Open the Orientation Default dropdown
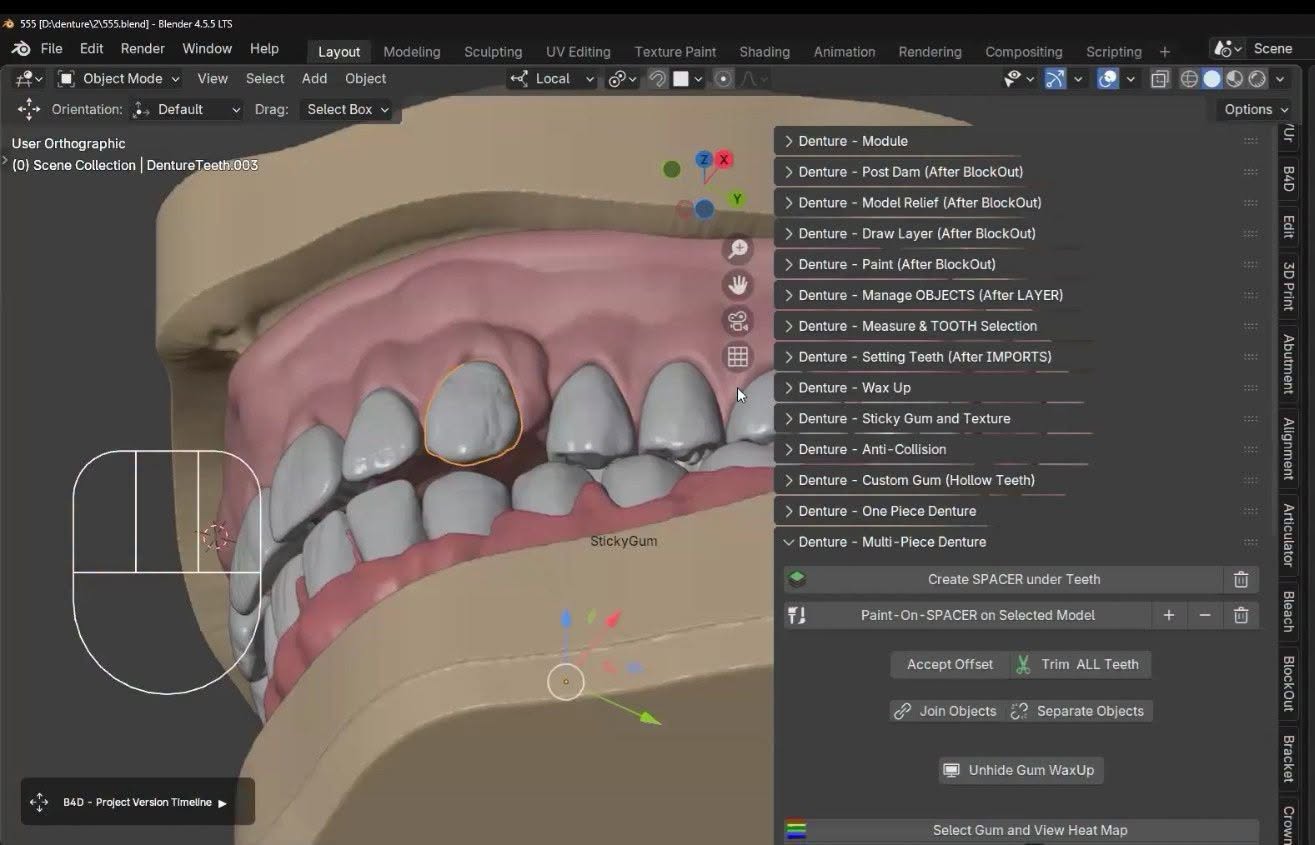Image resolution: width=1315 pixels, height=845 pixels. 187,109
